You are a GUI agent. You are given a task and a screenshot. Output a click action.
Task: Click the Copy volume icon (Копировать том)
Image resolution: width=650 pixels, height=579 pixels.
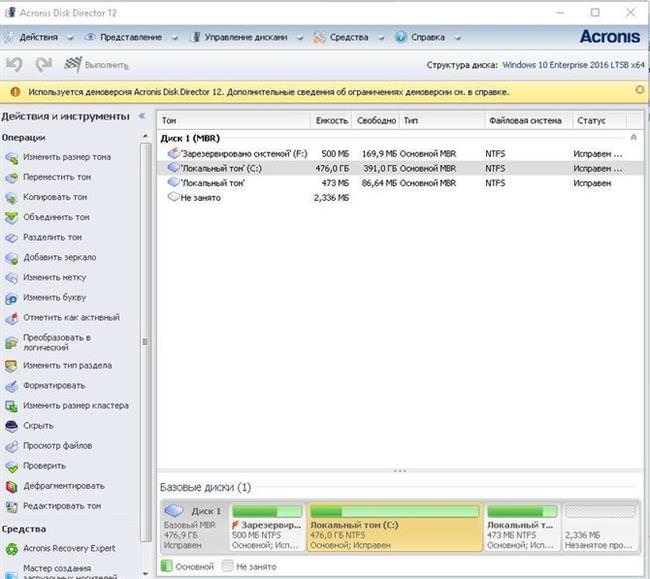pyautogui.click(x=12, y=198)
